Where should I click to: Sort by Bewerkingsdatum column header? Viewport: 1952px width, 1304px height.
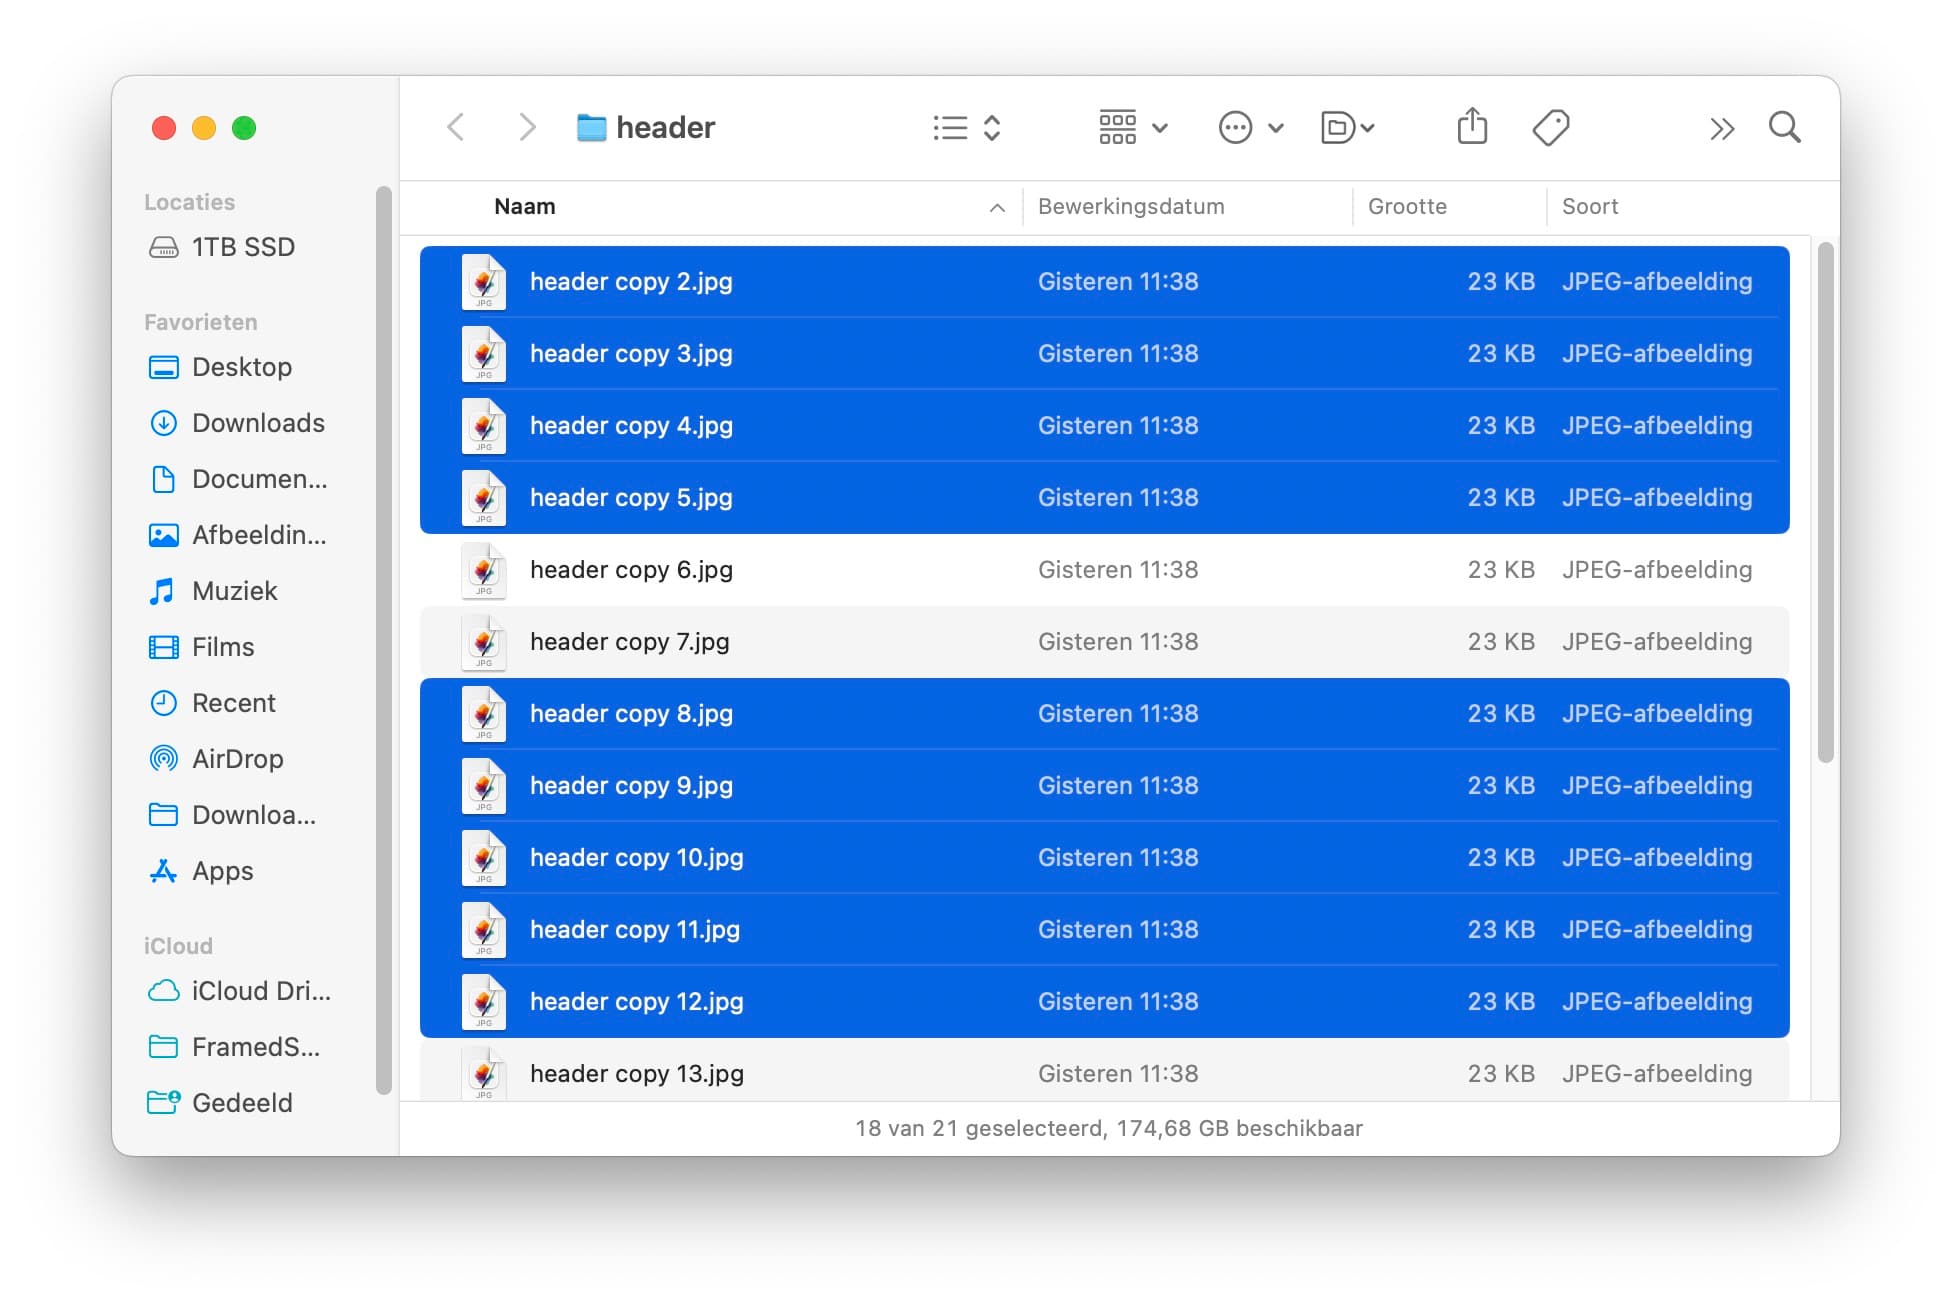pos(1130,206)
